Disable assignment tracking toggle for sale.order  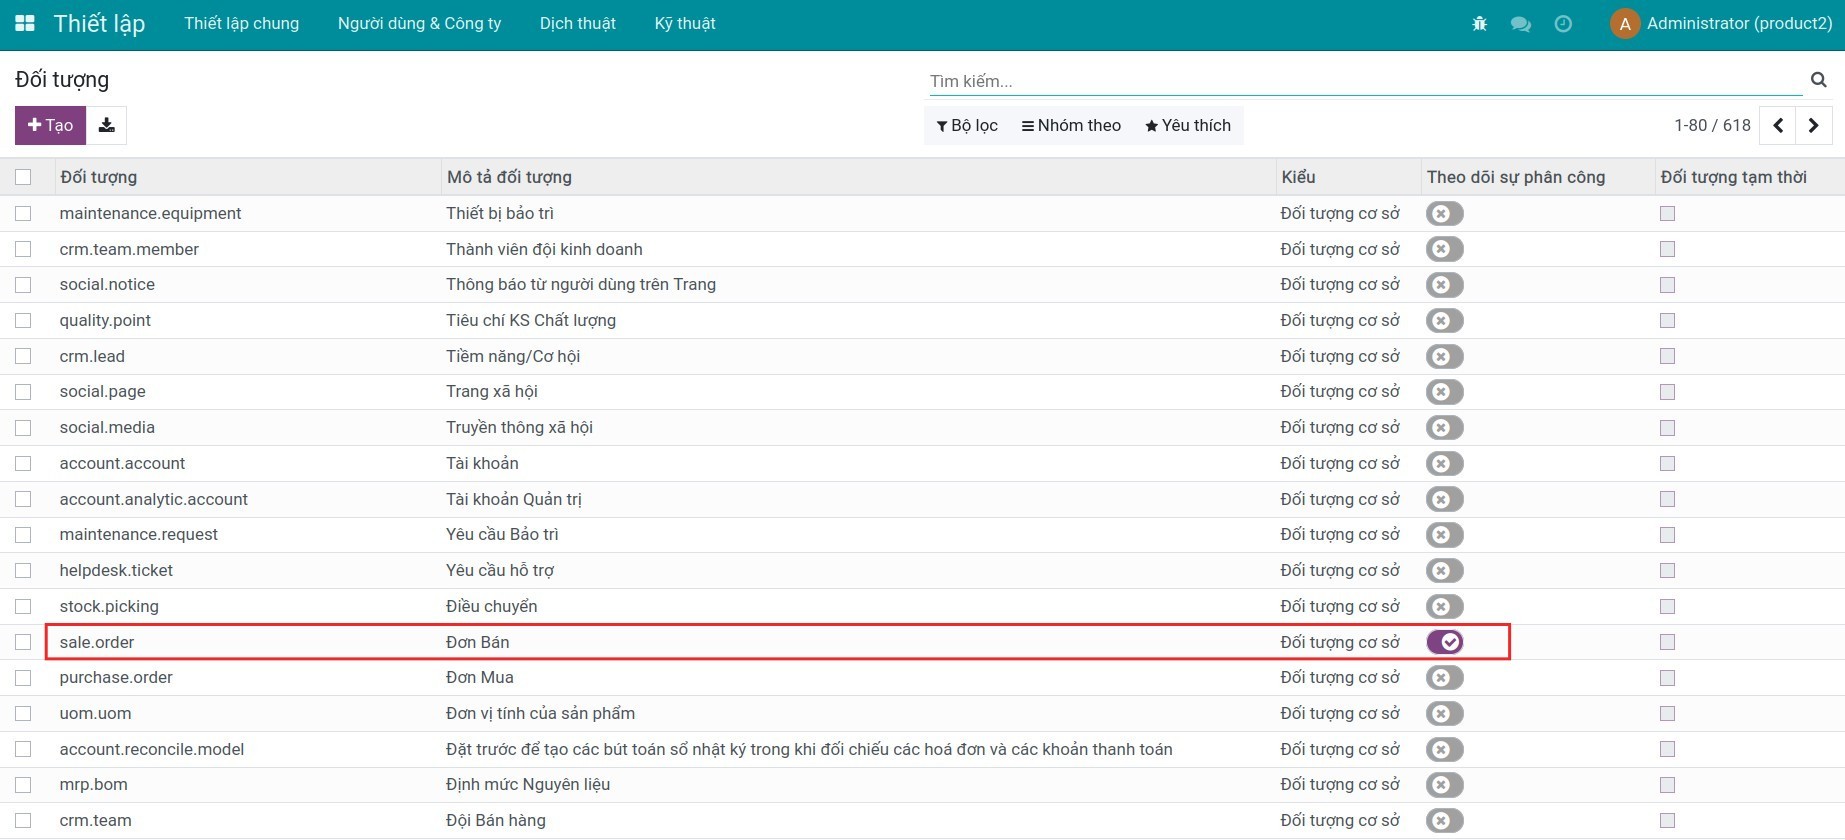tap(1445, 642)
